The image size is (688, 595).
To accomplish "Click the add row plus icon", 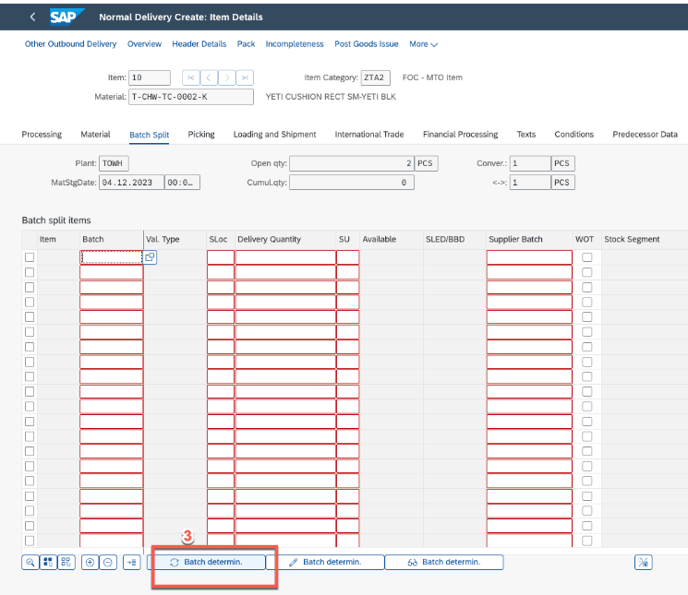I will (x=90, y=562).
